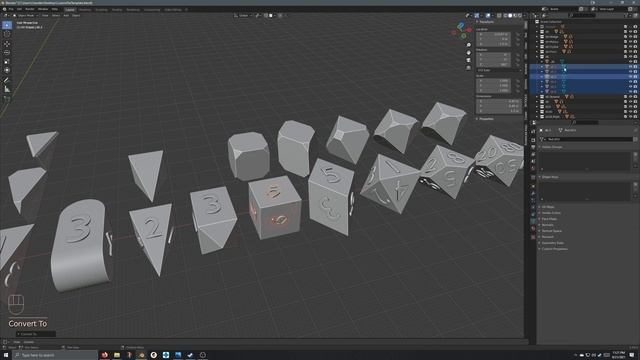
Task: Open the Scene properties tab
Action: pyautogui.click(x=533, y=162)
